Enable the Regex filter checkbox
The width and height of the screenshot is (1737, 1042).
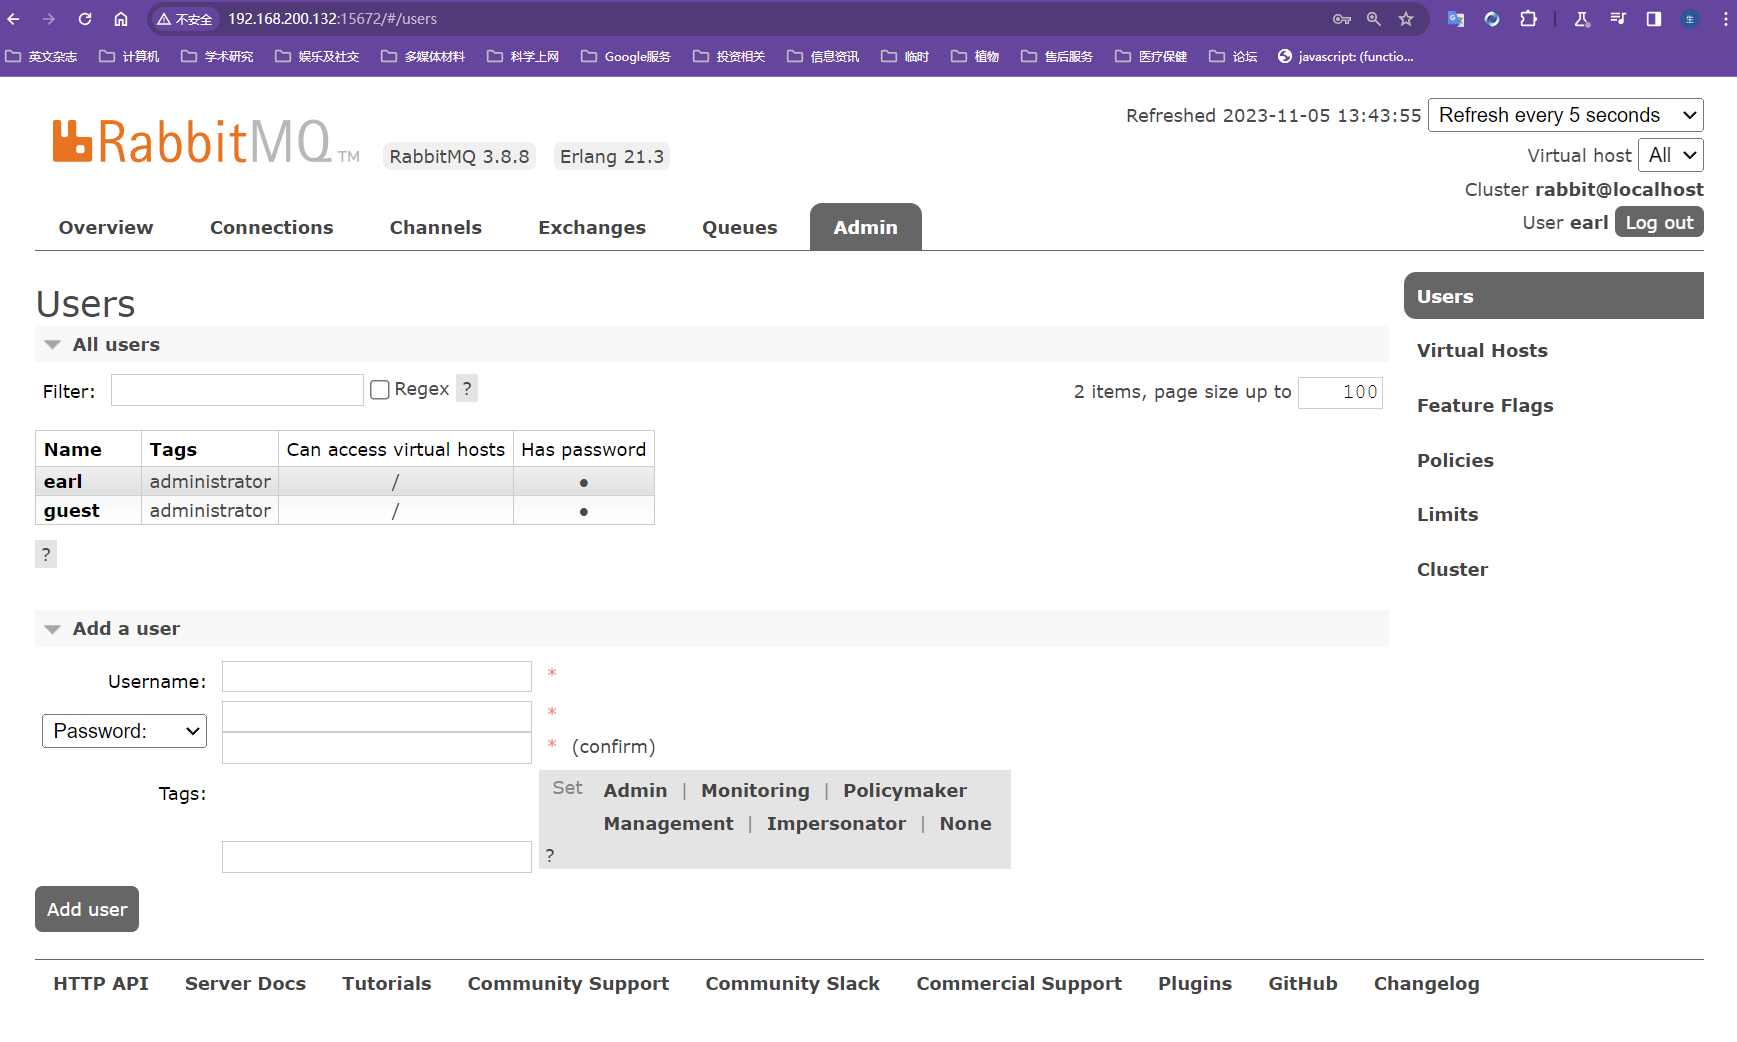(380, 390)
